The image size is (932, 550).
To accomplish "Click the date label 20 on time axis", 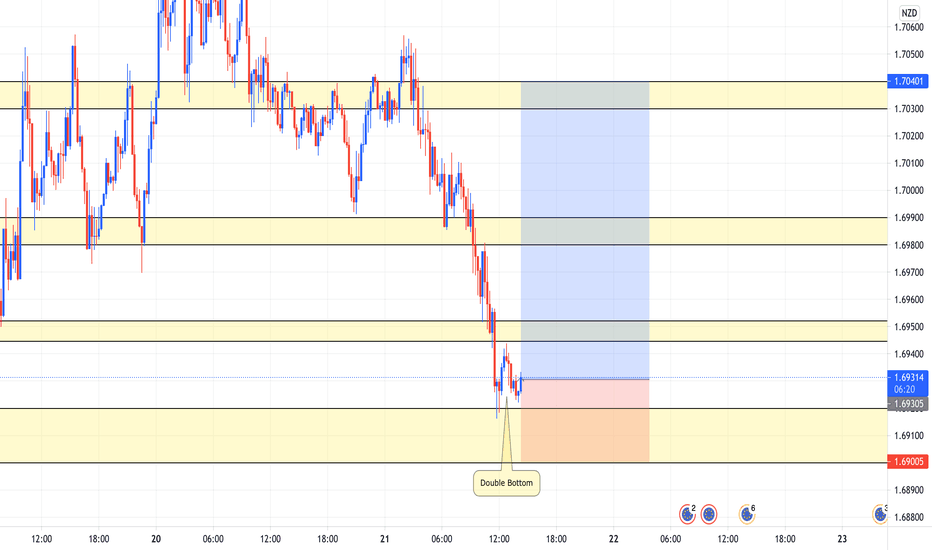I will click(x=156, y=539).
